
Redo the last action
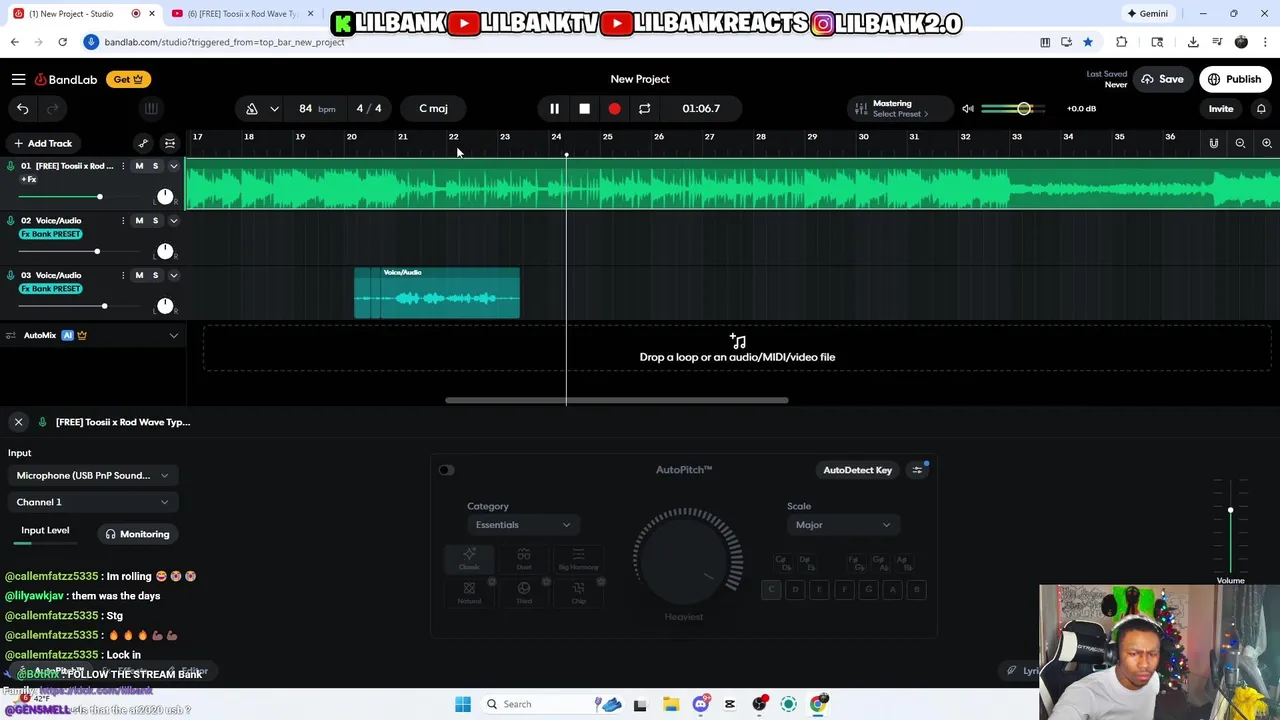tap(53, 108)
